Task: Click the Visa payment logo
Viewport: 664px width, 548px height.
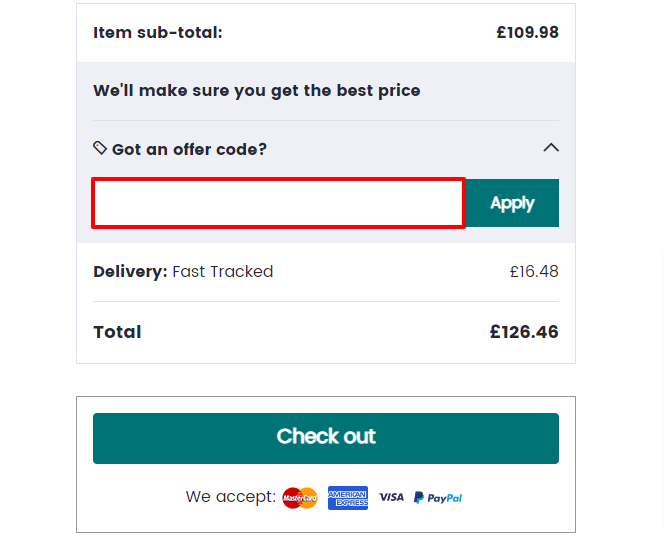Action: point(391,497)
